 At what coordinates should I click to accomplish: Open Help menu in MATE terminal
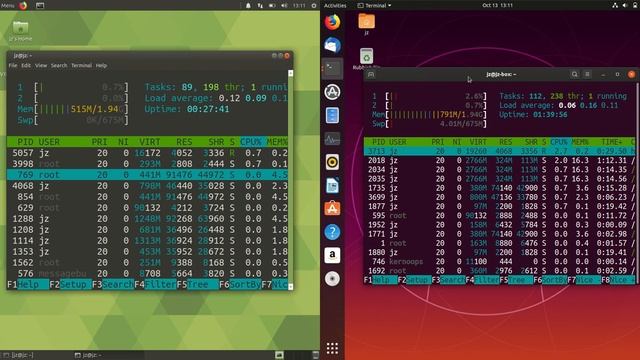pos(101,65)
